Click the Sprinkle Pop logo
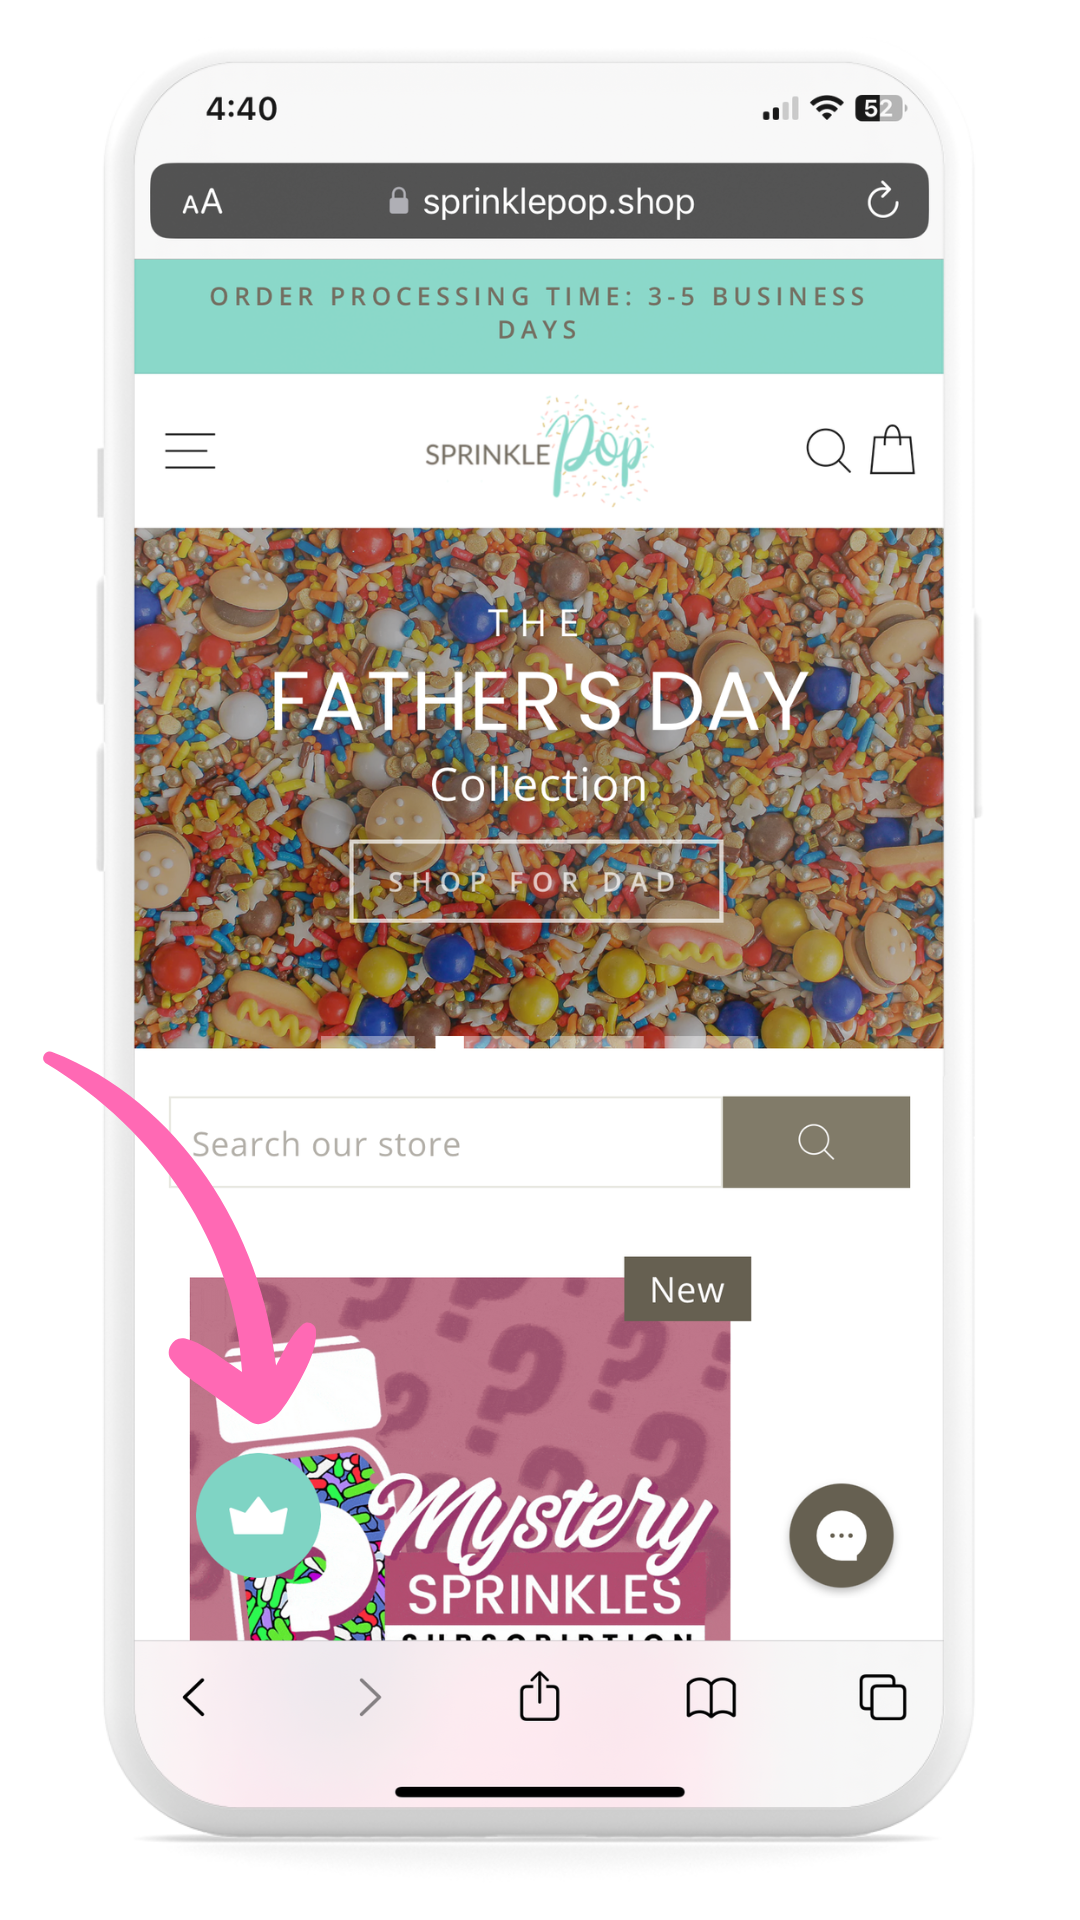 (x=538, y=451)
